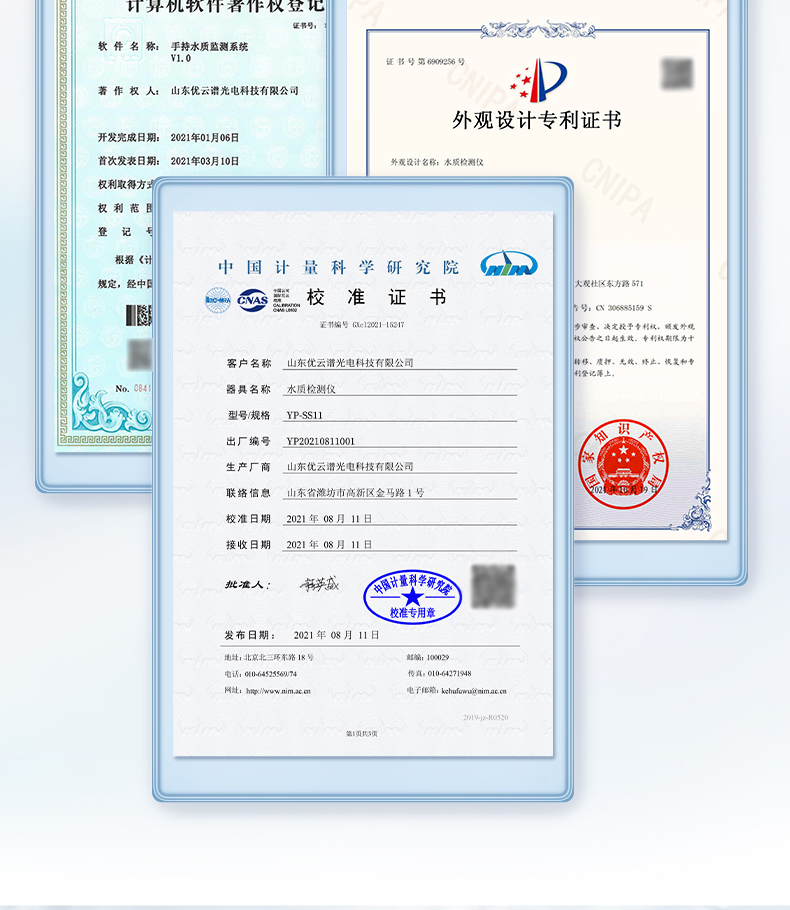
Task: Click the 首次发表日期 2021年03月10日
Action: coord(168,161)
